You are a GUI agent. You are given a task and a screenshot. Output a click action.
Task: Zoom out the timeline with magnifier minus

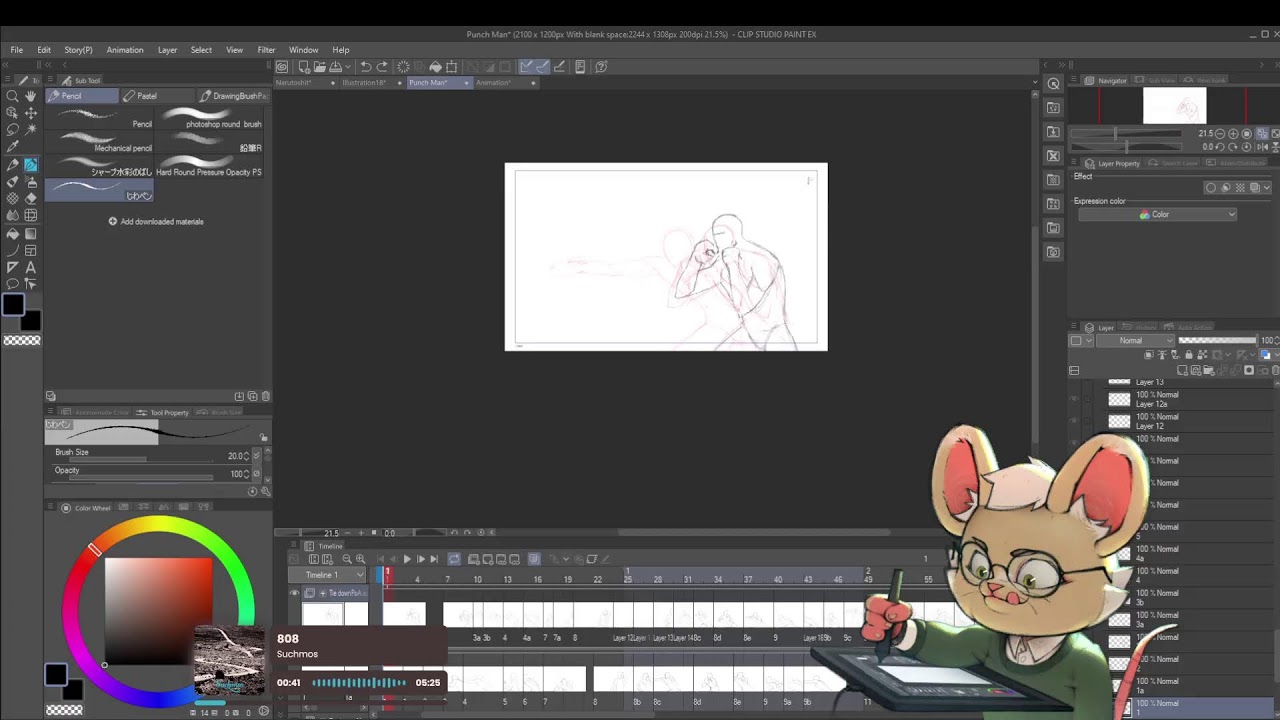347,559
